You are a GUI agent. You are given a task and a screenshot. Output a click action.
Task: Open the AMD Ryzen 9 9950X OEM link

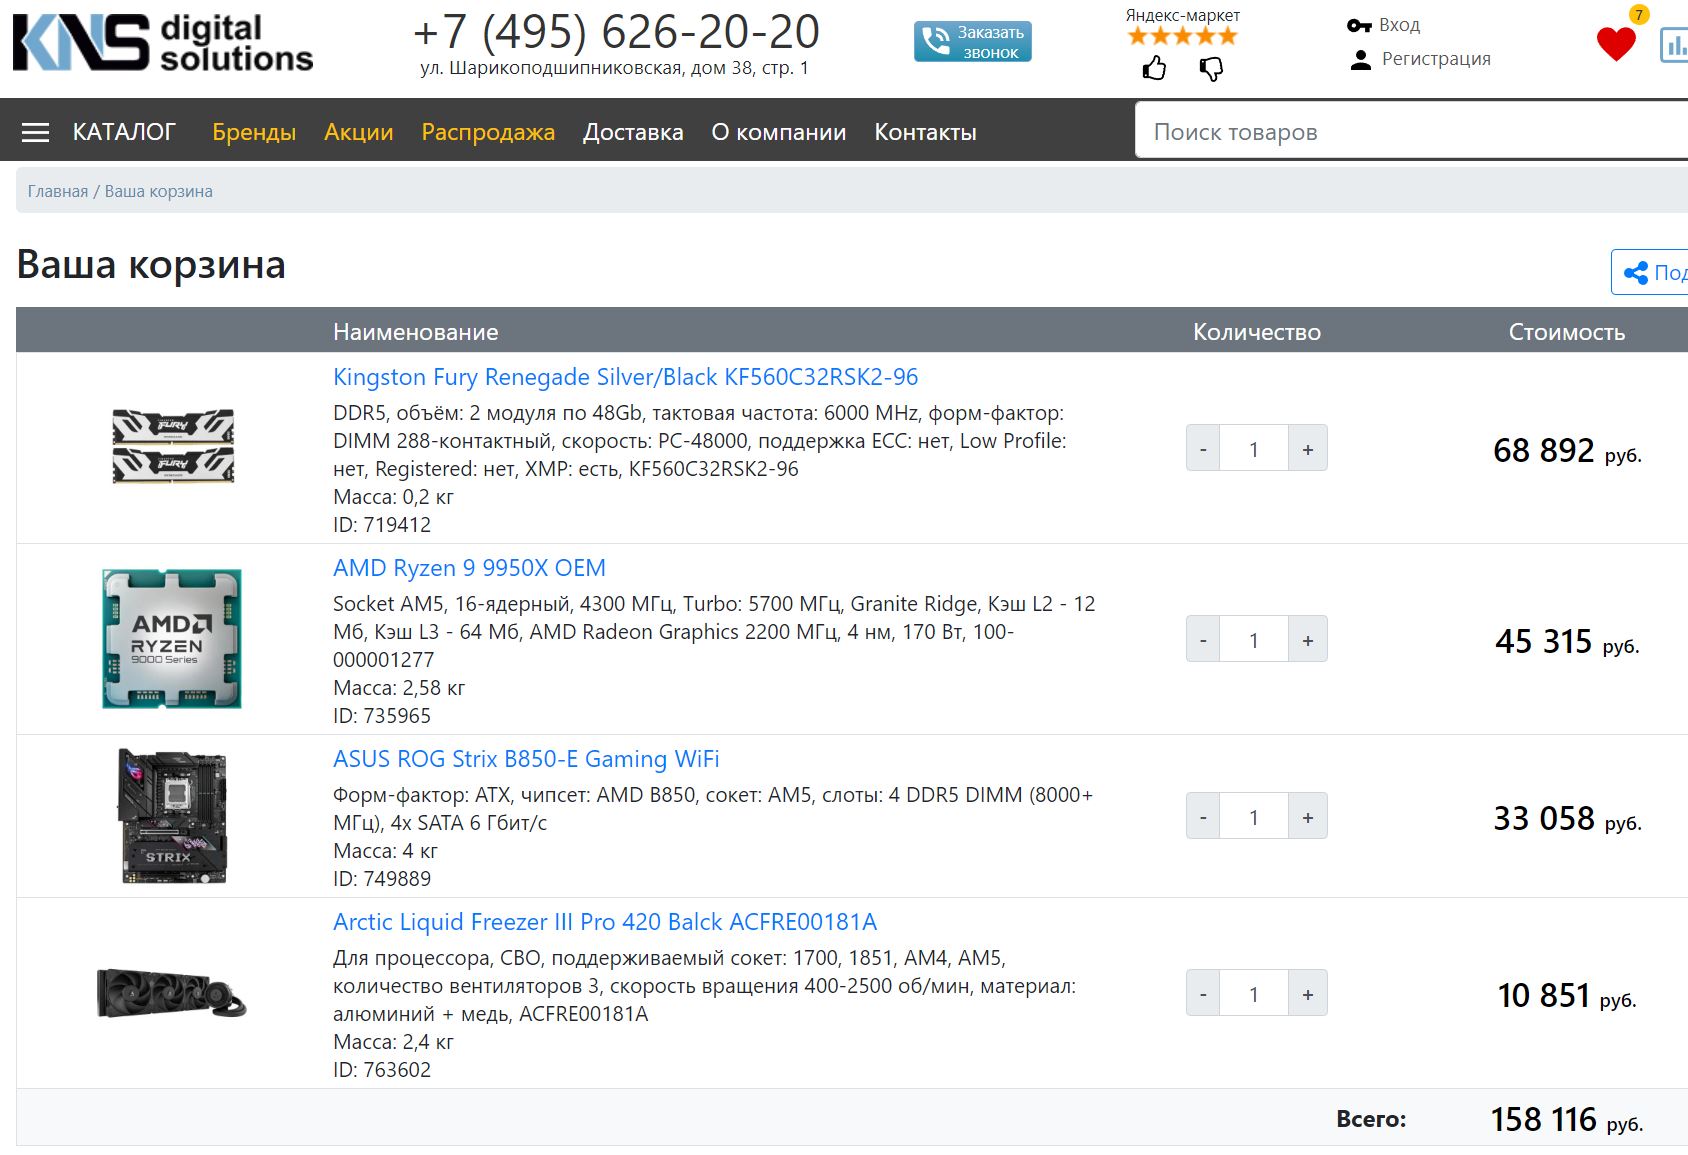pyautogui.click(x=469, y=568)
